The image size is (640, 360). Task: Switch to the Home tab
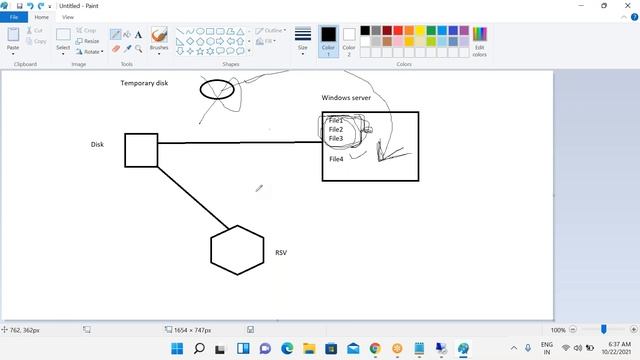tap(42, 17)
